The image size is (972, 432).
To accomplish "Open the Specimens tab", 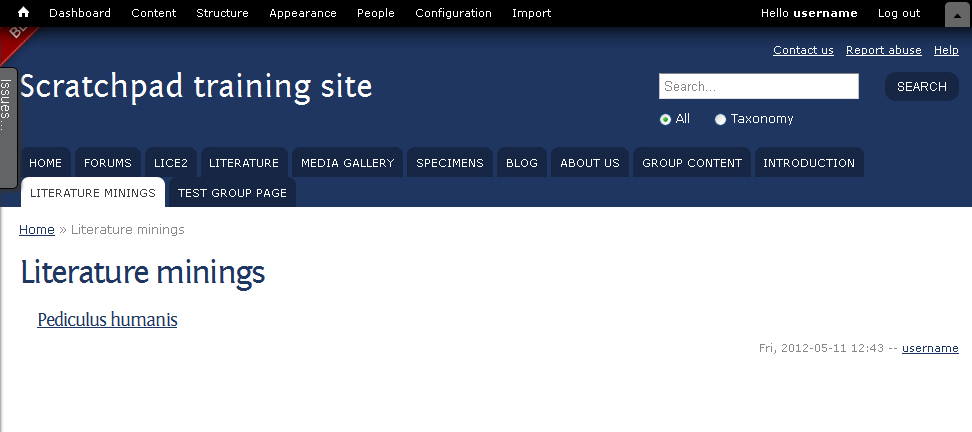I will (449, 162).
